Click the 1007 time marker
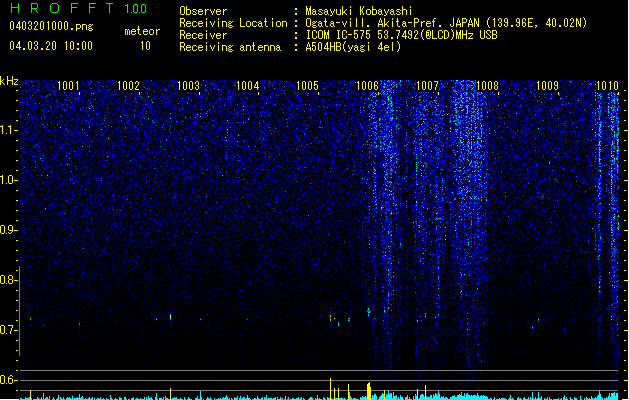This screenshot has width=629, height=400. [x=427, y=85]
